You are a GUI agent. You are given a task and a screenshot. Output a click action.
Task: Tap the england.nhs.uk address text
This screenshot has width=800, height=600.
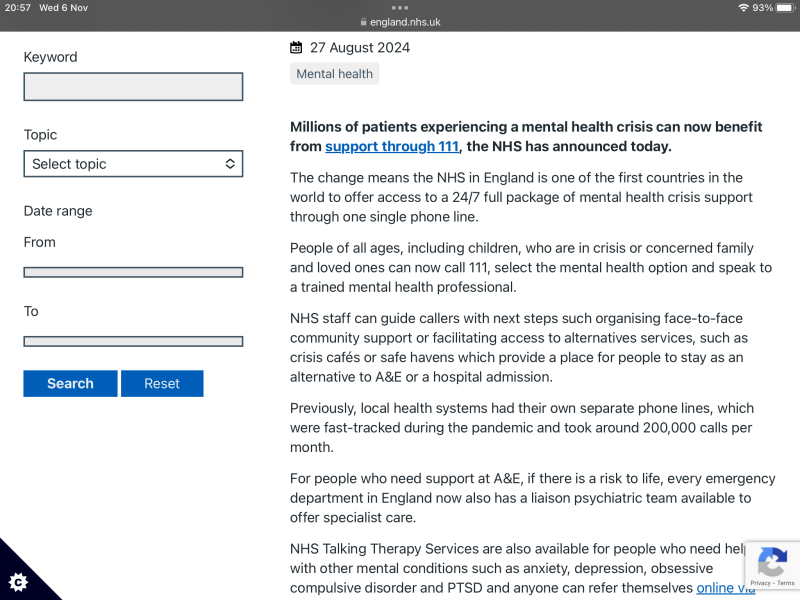tap(405, 22)
